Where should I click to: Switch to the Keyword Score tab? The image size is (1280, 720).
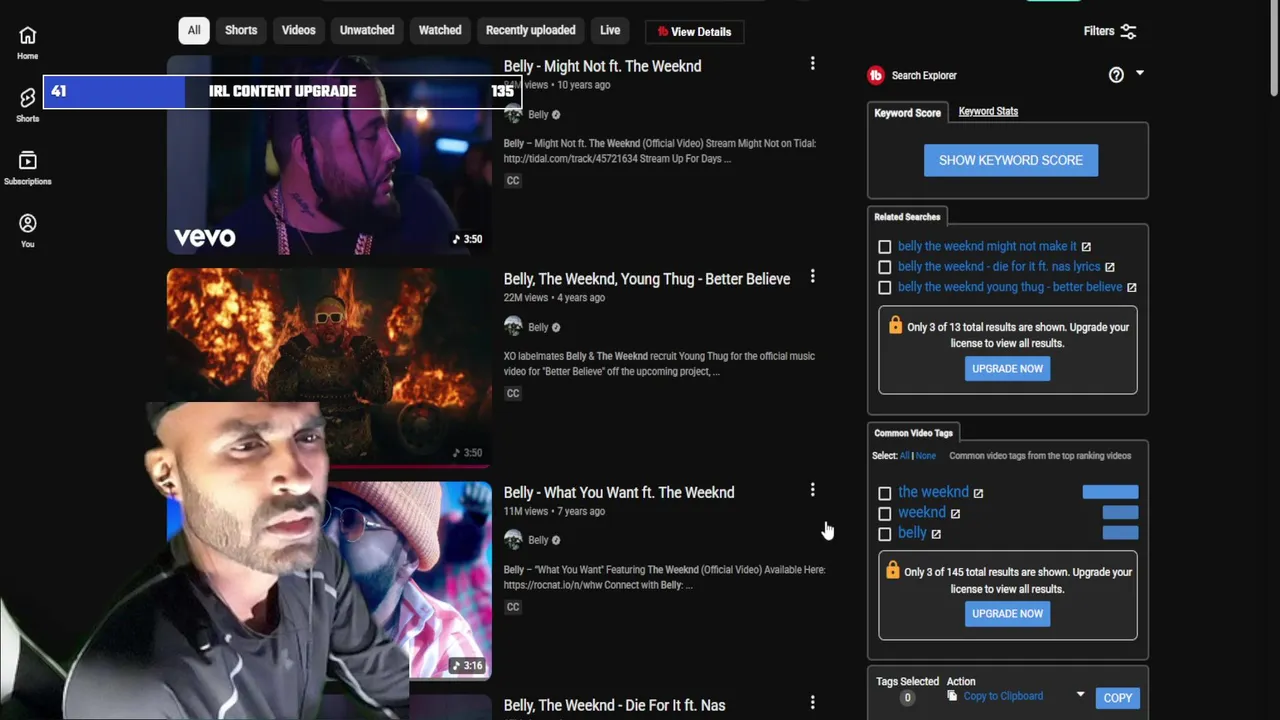click(x=907, y=112)
